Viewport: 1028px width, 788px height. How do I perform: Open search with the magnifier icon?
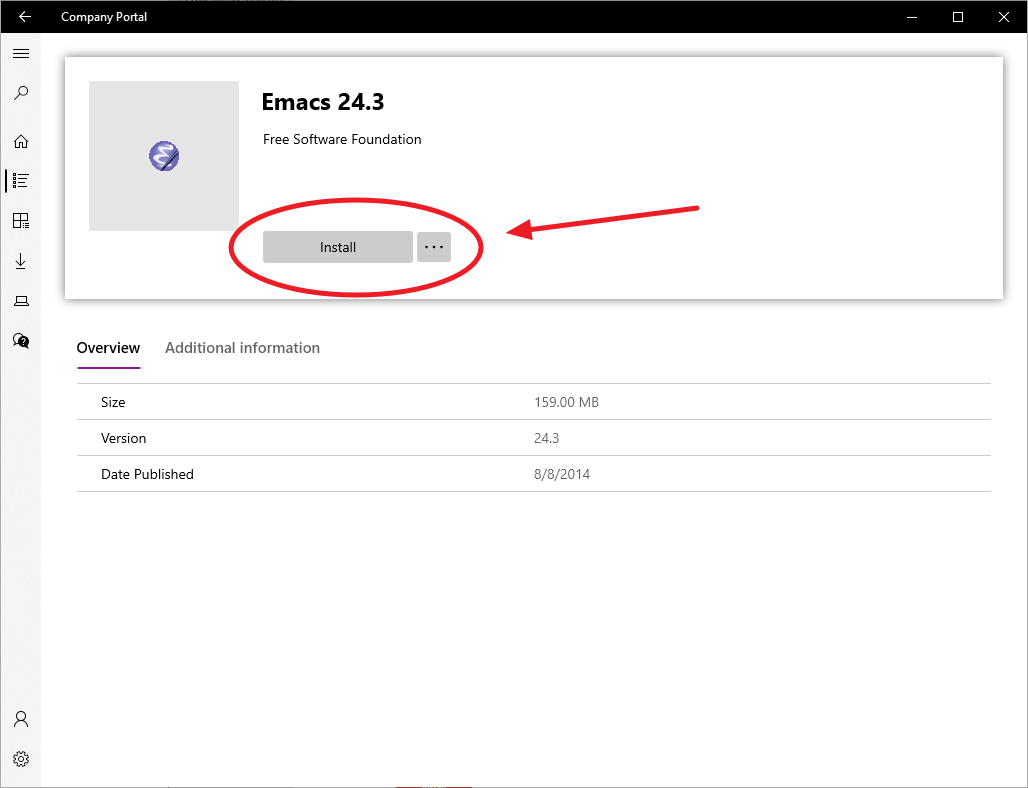click(21, 93)
